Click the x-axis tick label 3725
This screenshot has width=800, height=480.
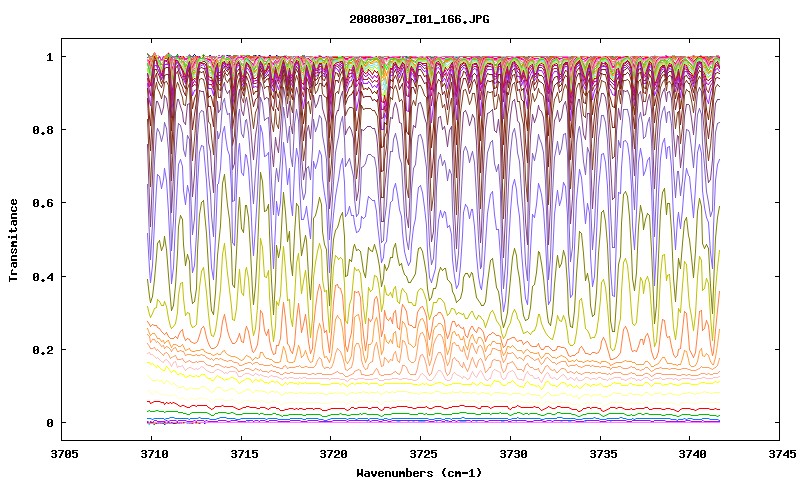tap(421, 454)
